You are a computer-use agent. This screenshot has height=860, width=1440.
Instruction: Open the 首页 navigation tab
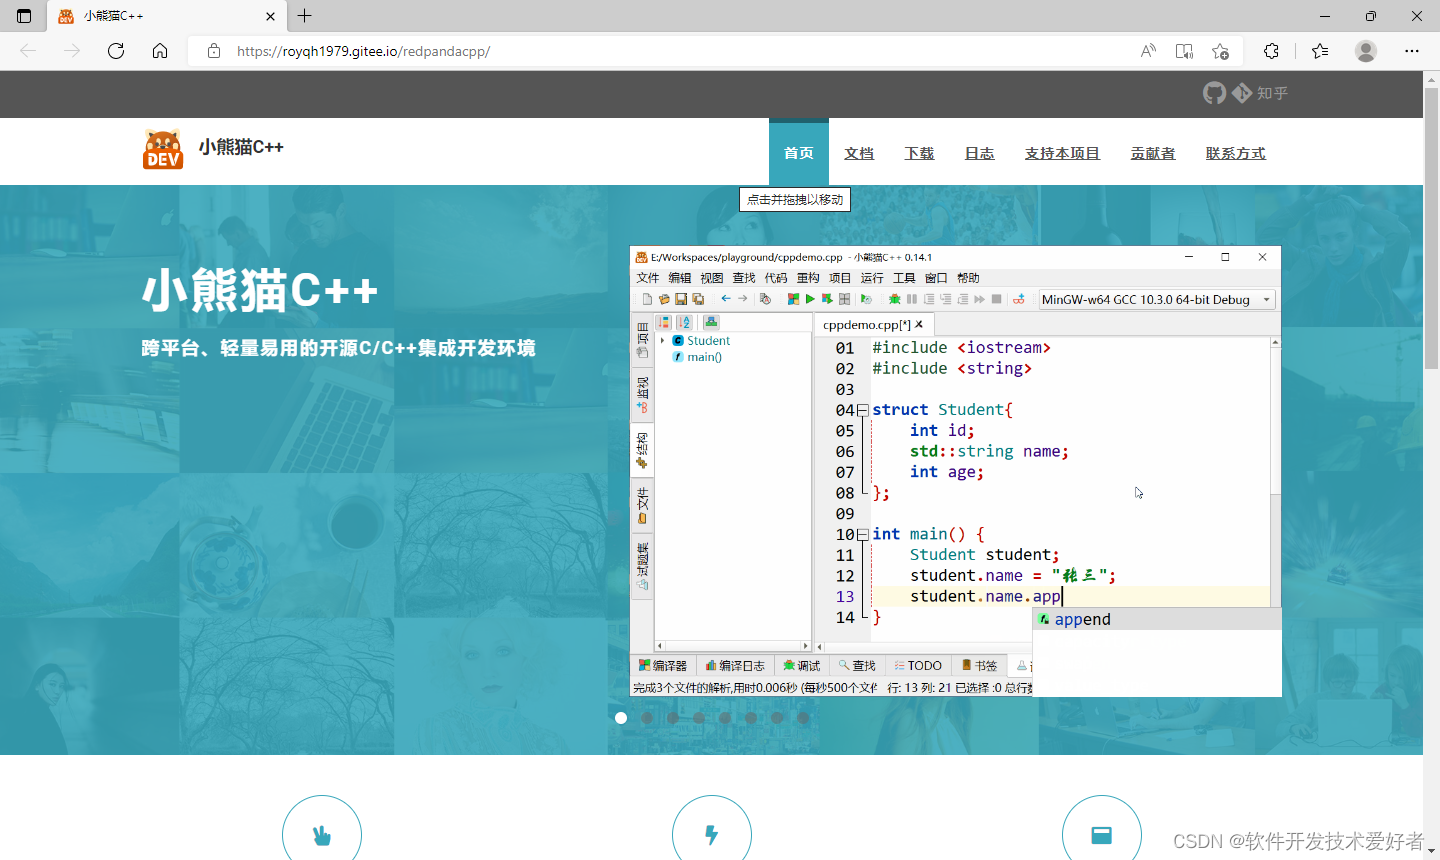tap(799, 153)
